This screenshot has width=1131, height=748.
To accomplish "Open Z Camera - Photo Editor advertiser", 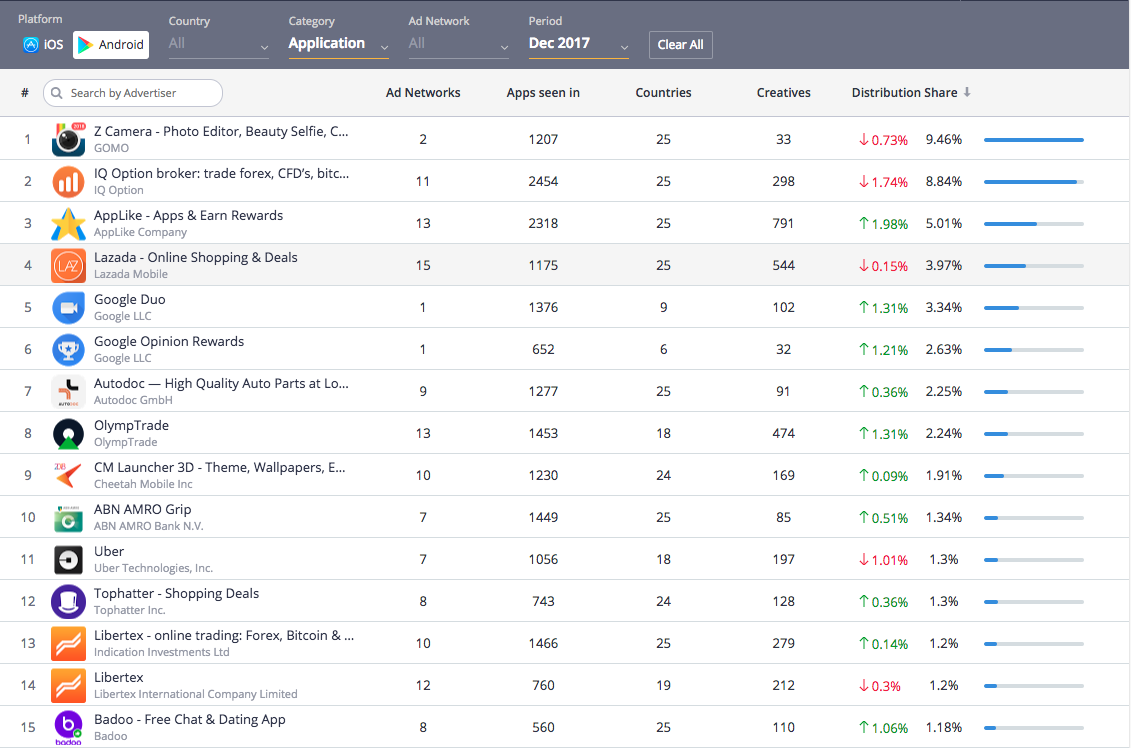I will pyautogui.click(x=221, y=131).
